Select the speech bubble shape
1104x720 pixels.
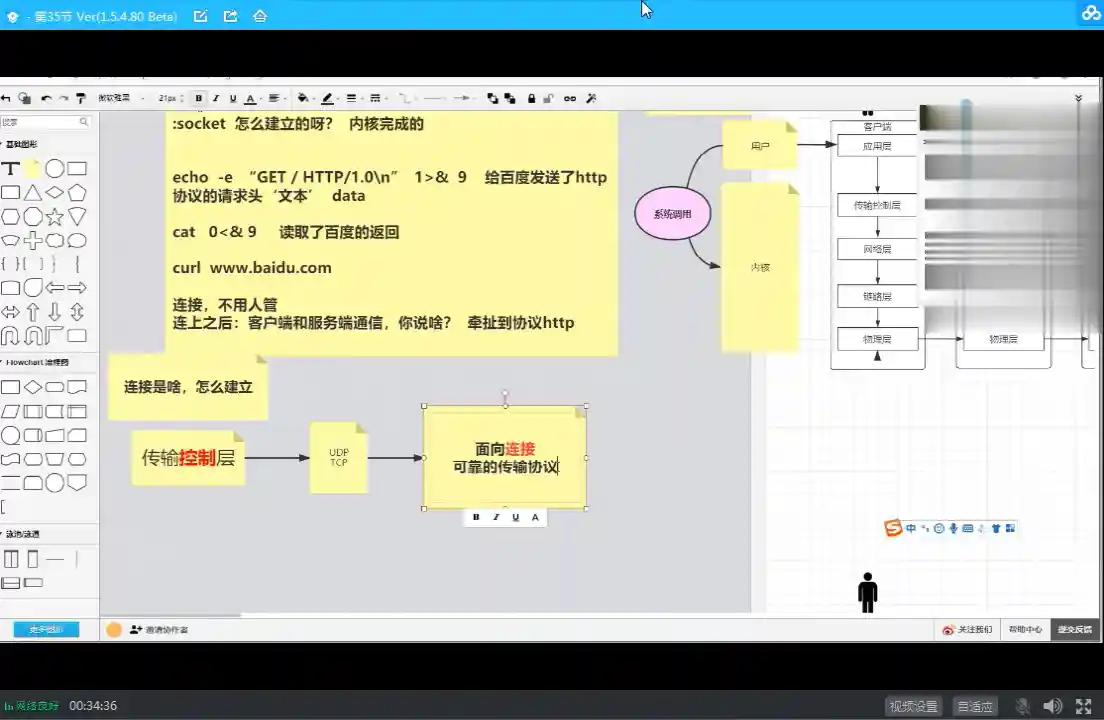click(77, 240)
